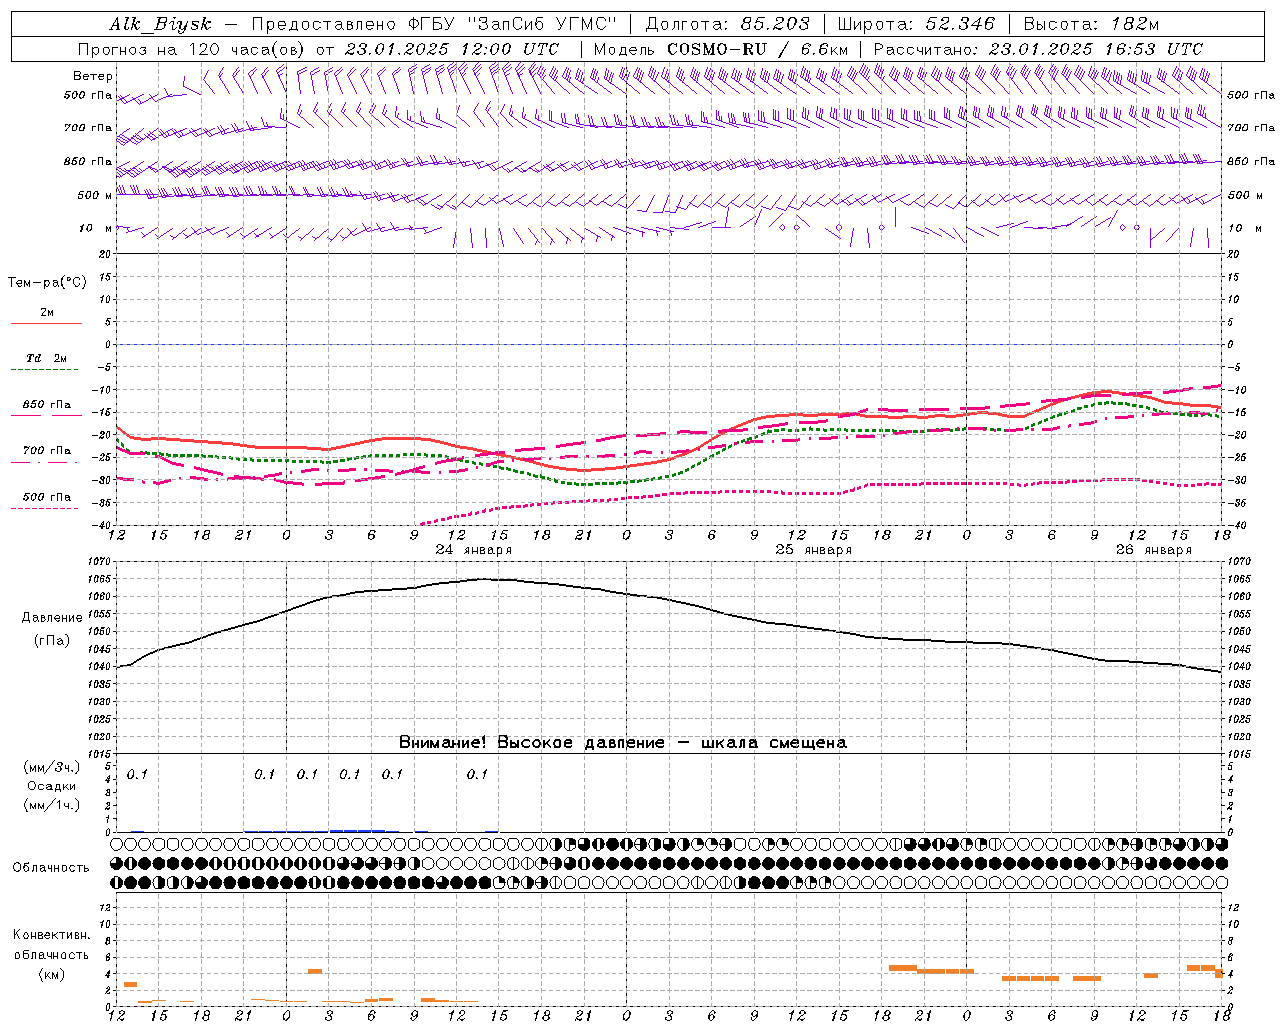
Task: Click the '(мм/1ч.)' precipitation unit label
Action: (x=52, y=805)
